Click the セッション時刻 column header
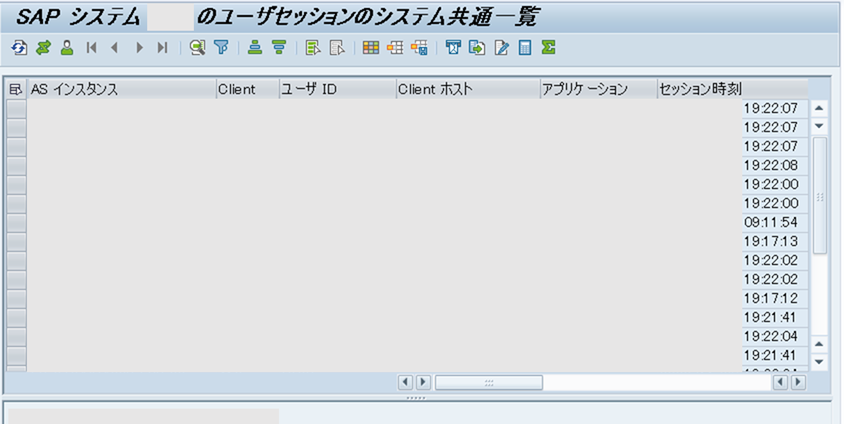The height and width of the screenshot is (424, 844). click(733, 89)
